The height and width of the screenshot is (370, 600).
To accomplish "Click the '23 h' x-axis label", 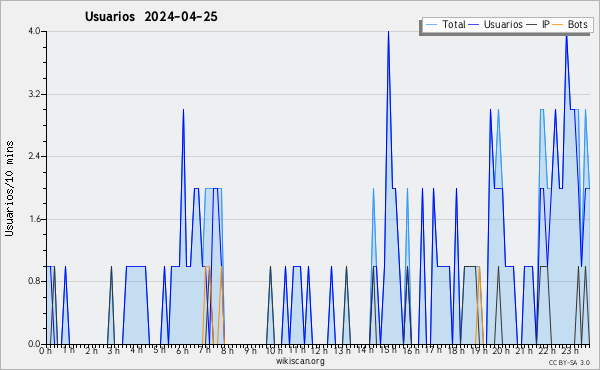I will point(570,351).
